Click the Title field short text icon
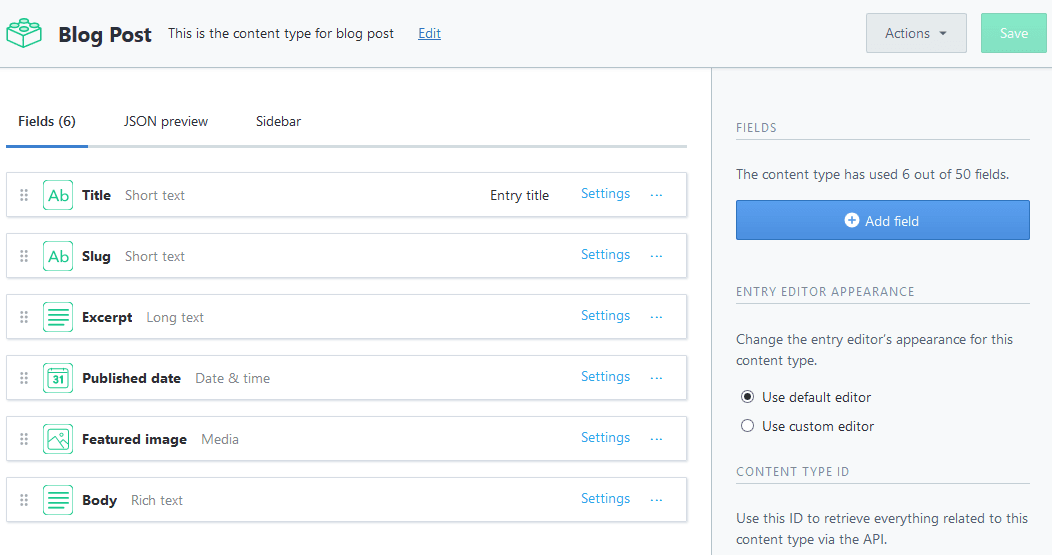This screenshot has height=555, width=1052. pyautogui.click(x=58, y=195)
